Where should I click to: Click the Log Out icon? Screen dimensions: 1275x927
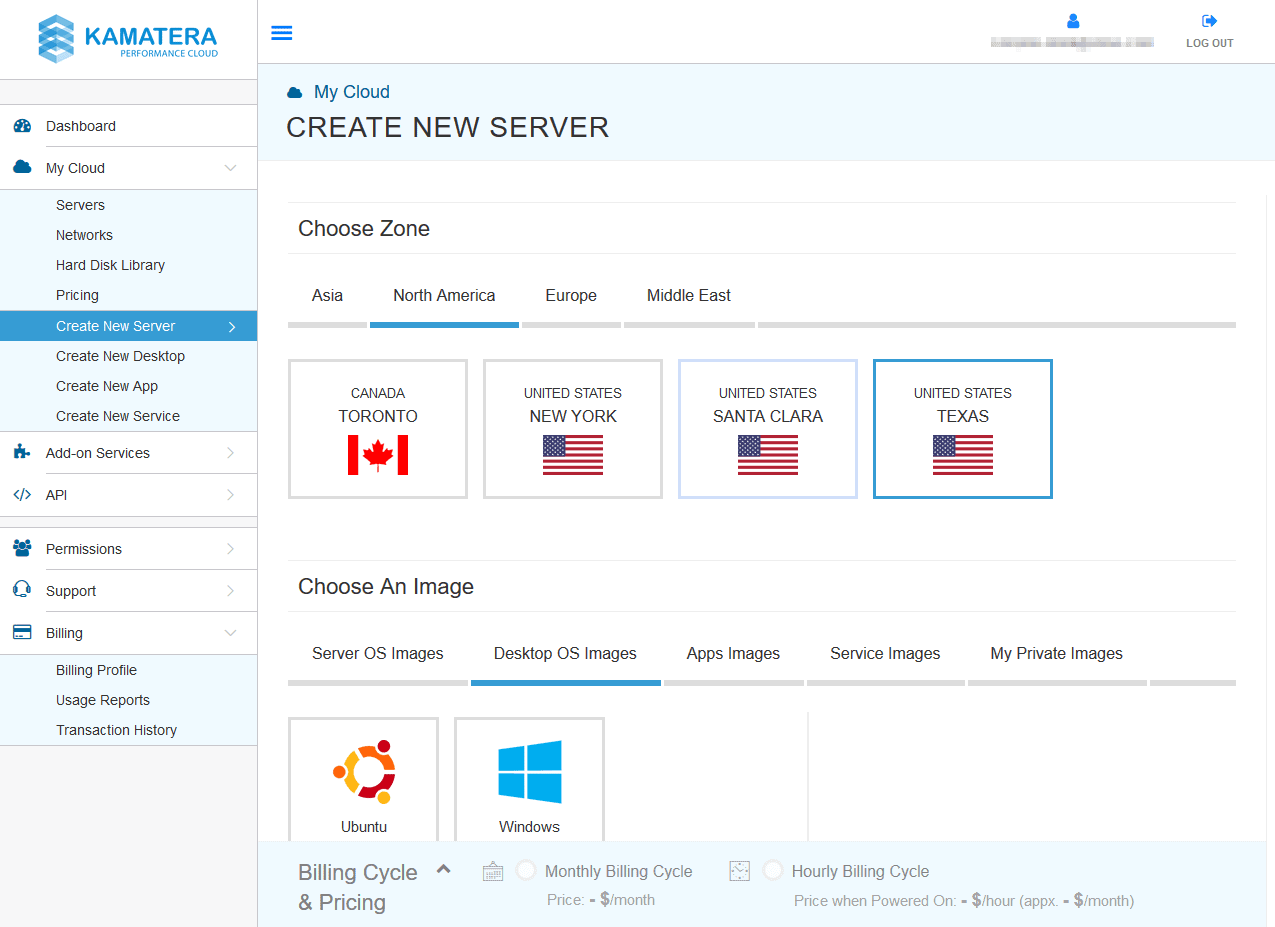1210,21
